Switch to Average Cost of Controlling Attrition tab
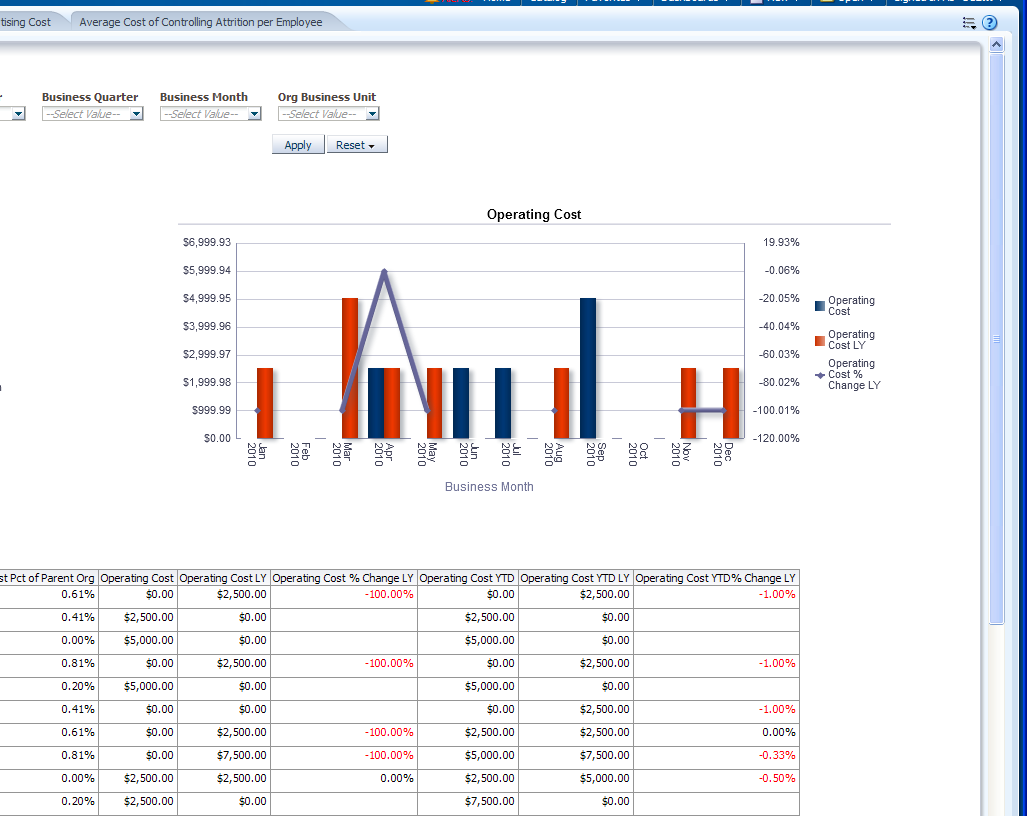The image size is (1027, 816). [x=201, y=22]
